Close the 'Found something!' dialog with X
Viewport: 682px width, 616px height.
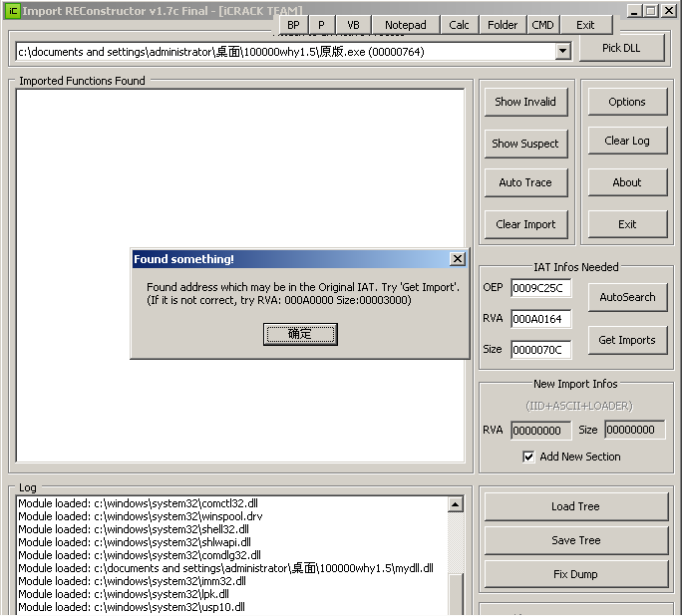457,259
